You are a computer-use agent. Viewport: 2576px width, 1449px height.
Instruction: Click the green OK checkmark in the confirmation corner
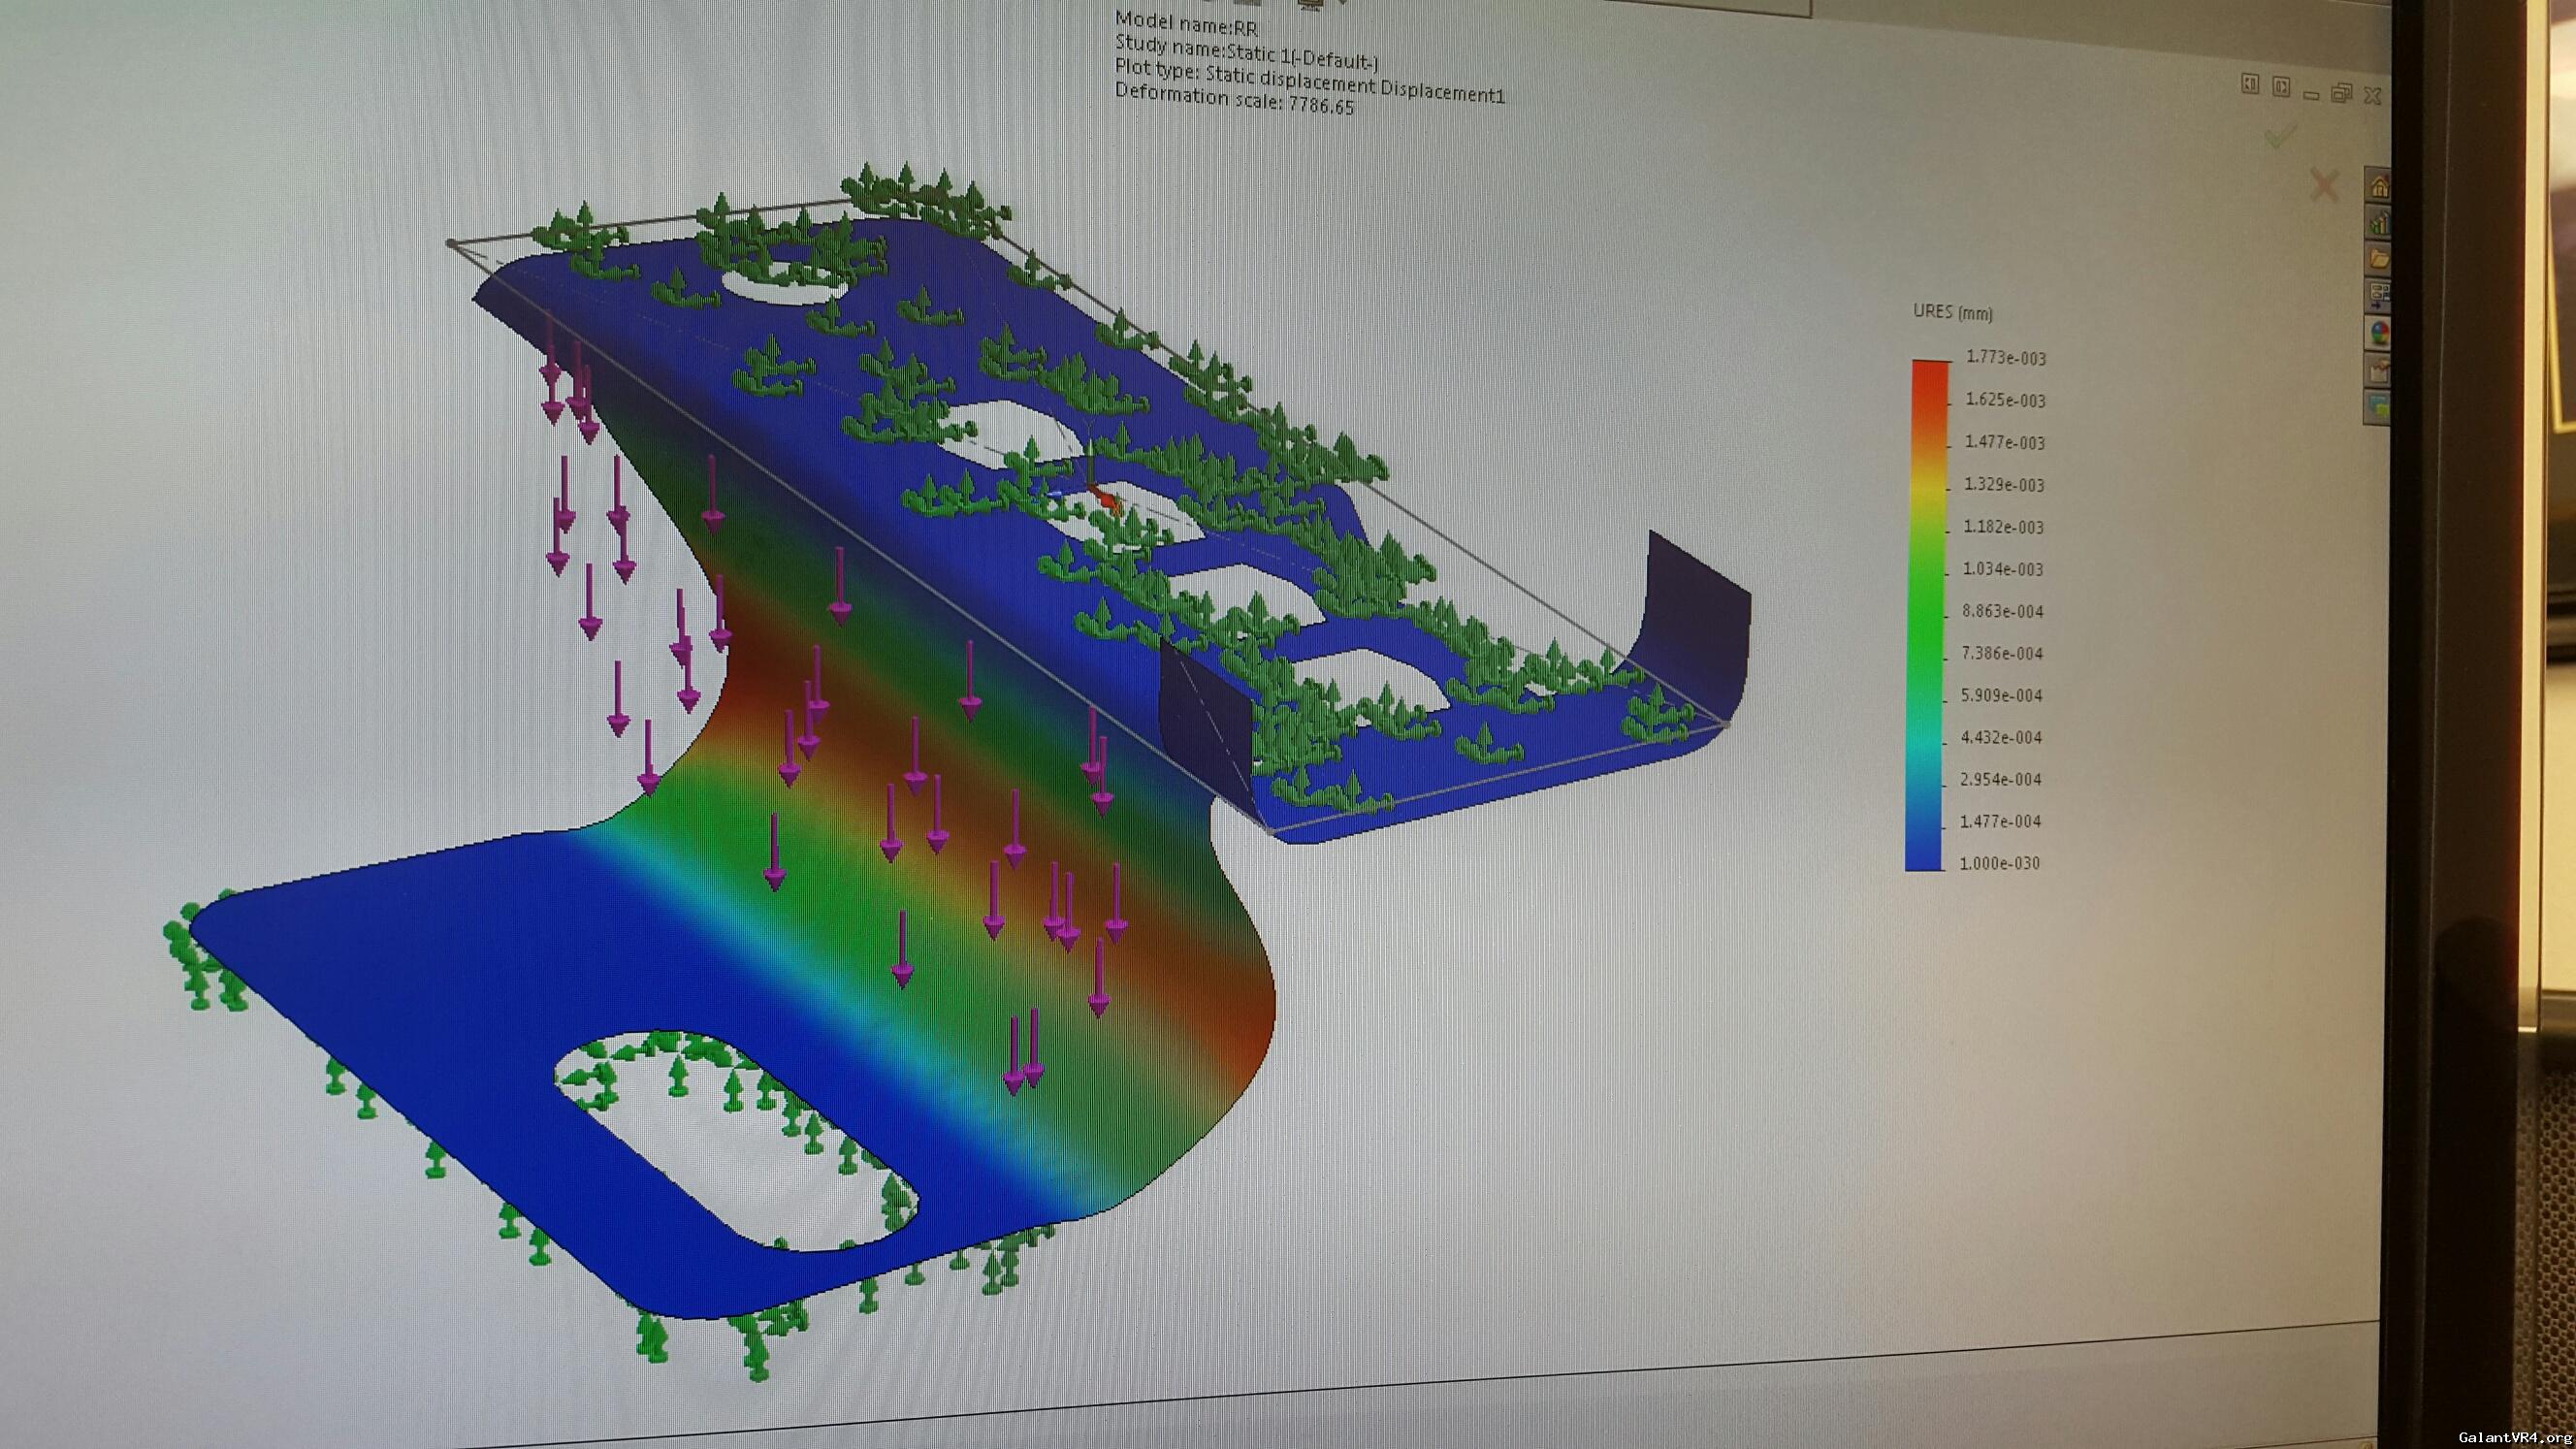(2281, 136)
